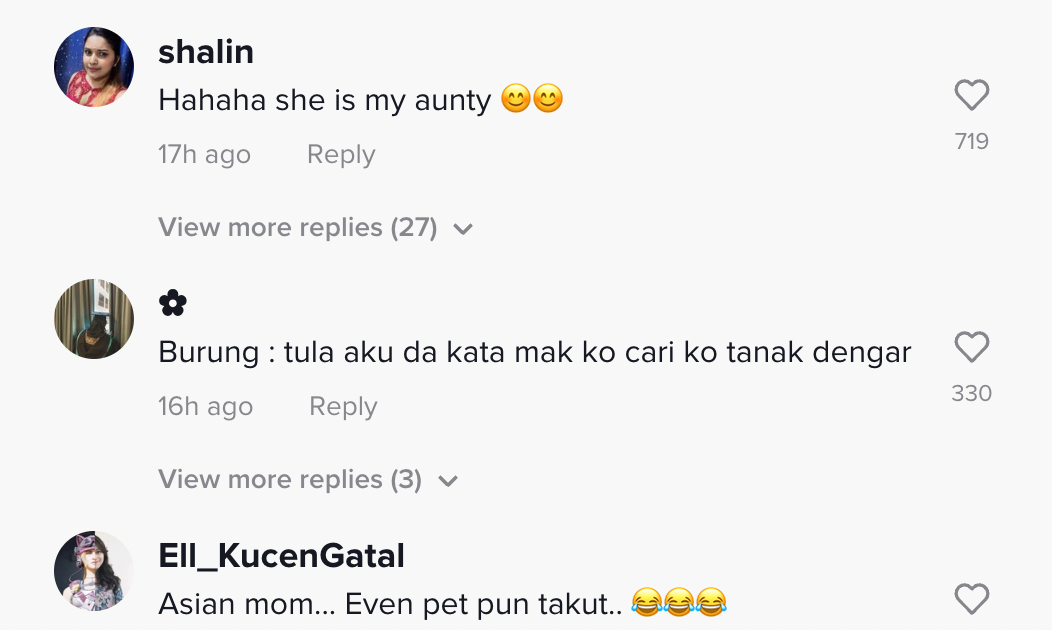
Task: Click the 330 like count
Action: coord(971,394)
